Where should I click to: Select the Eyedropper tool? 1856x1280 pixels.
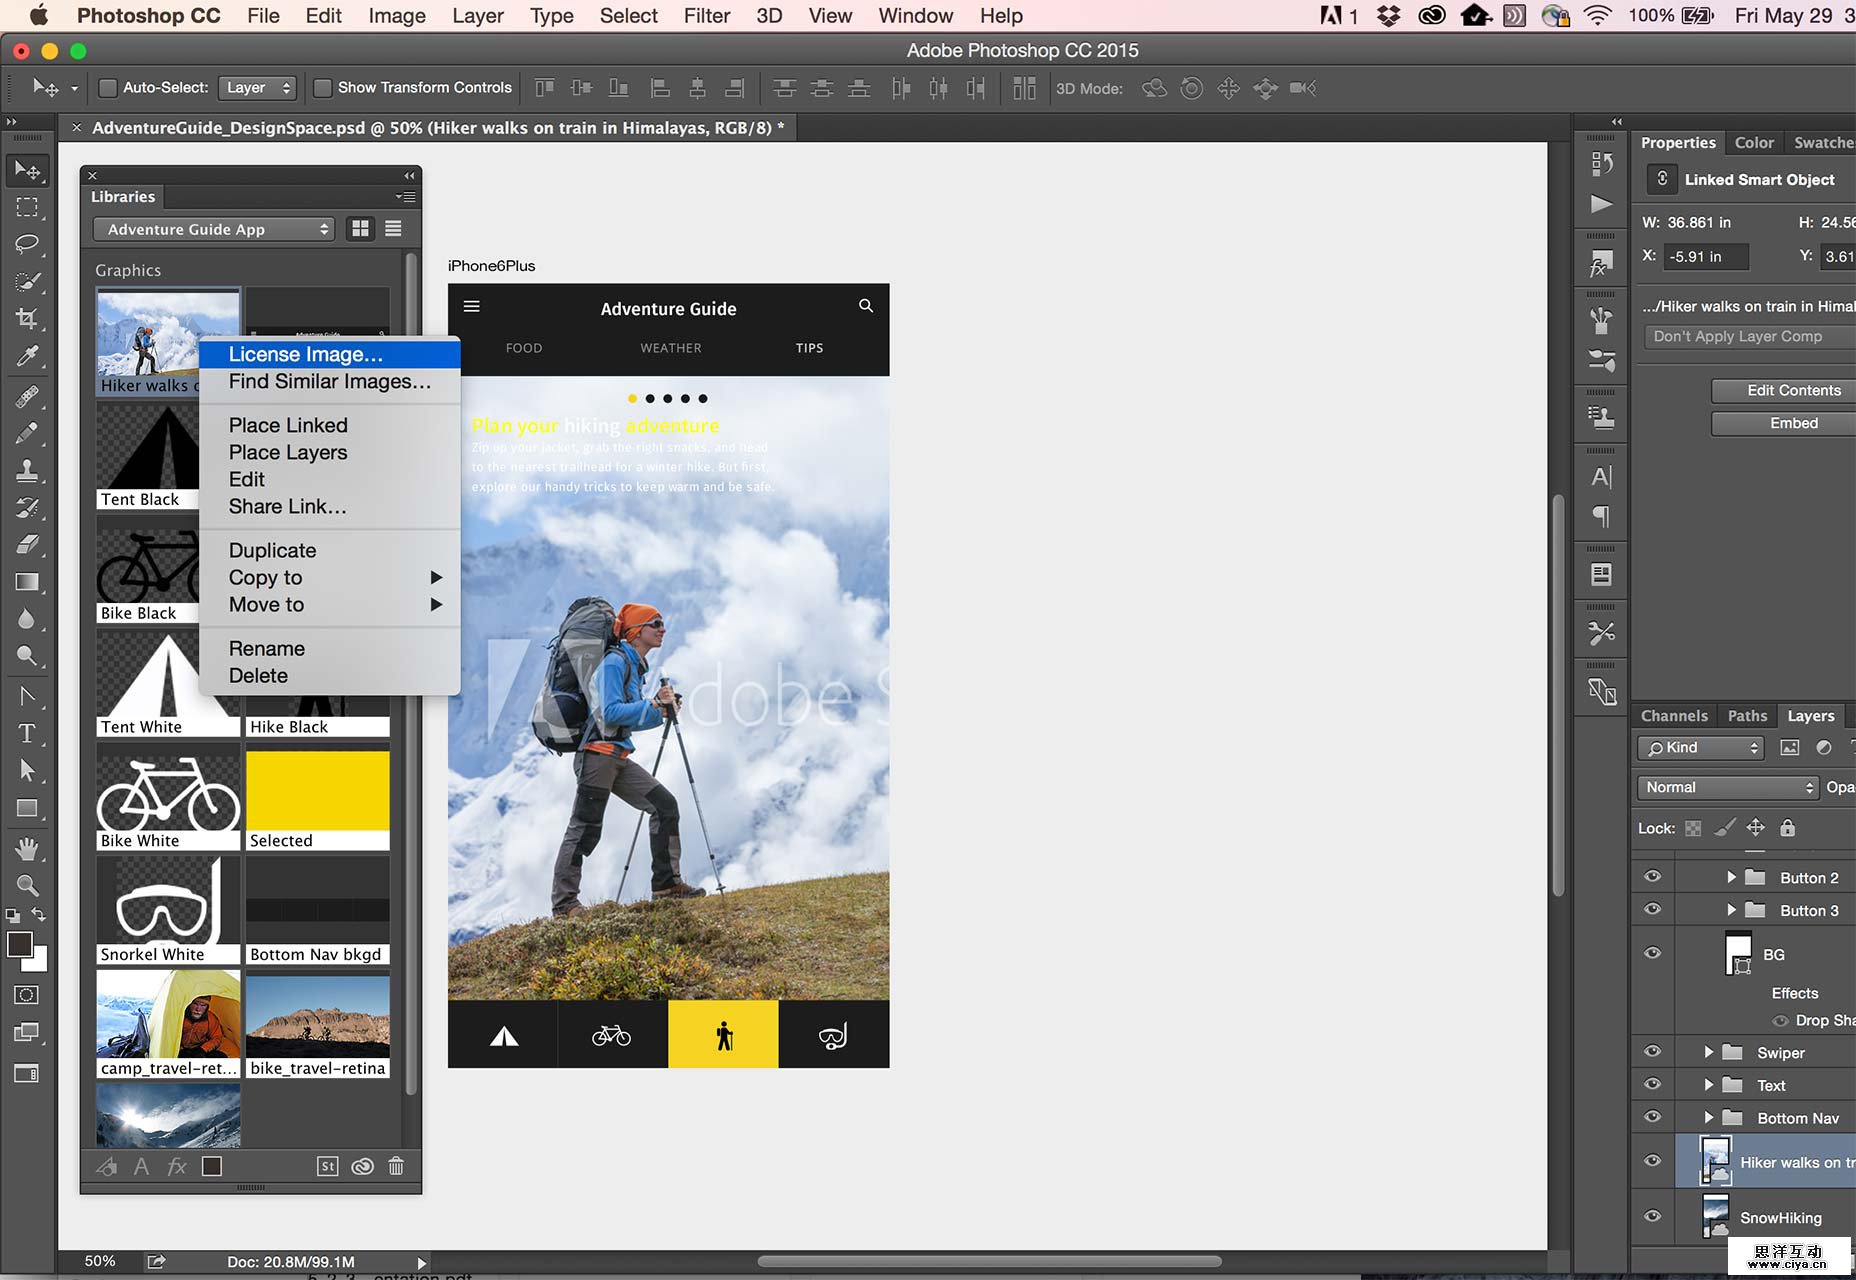click(x=27, y=357)
